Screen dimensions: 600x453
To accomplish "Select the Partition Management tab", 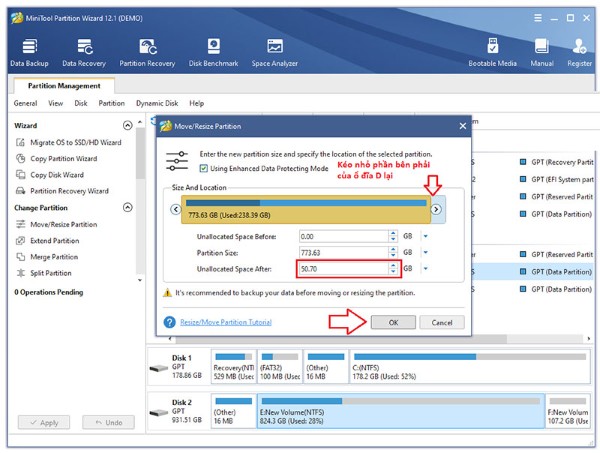I will [64, 85].
